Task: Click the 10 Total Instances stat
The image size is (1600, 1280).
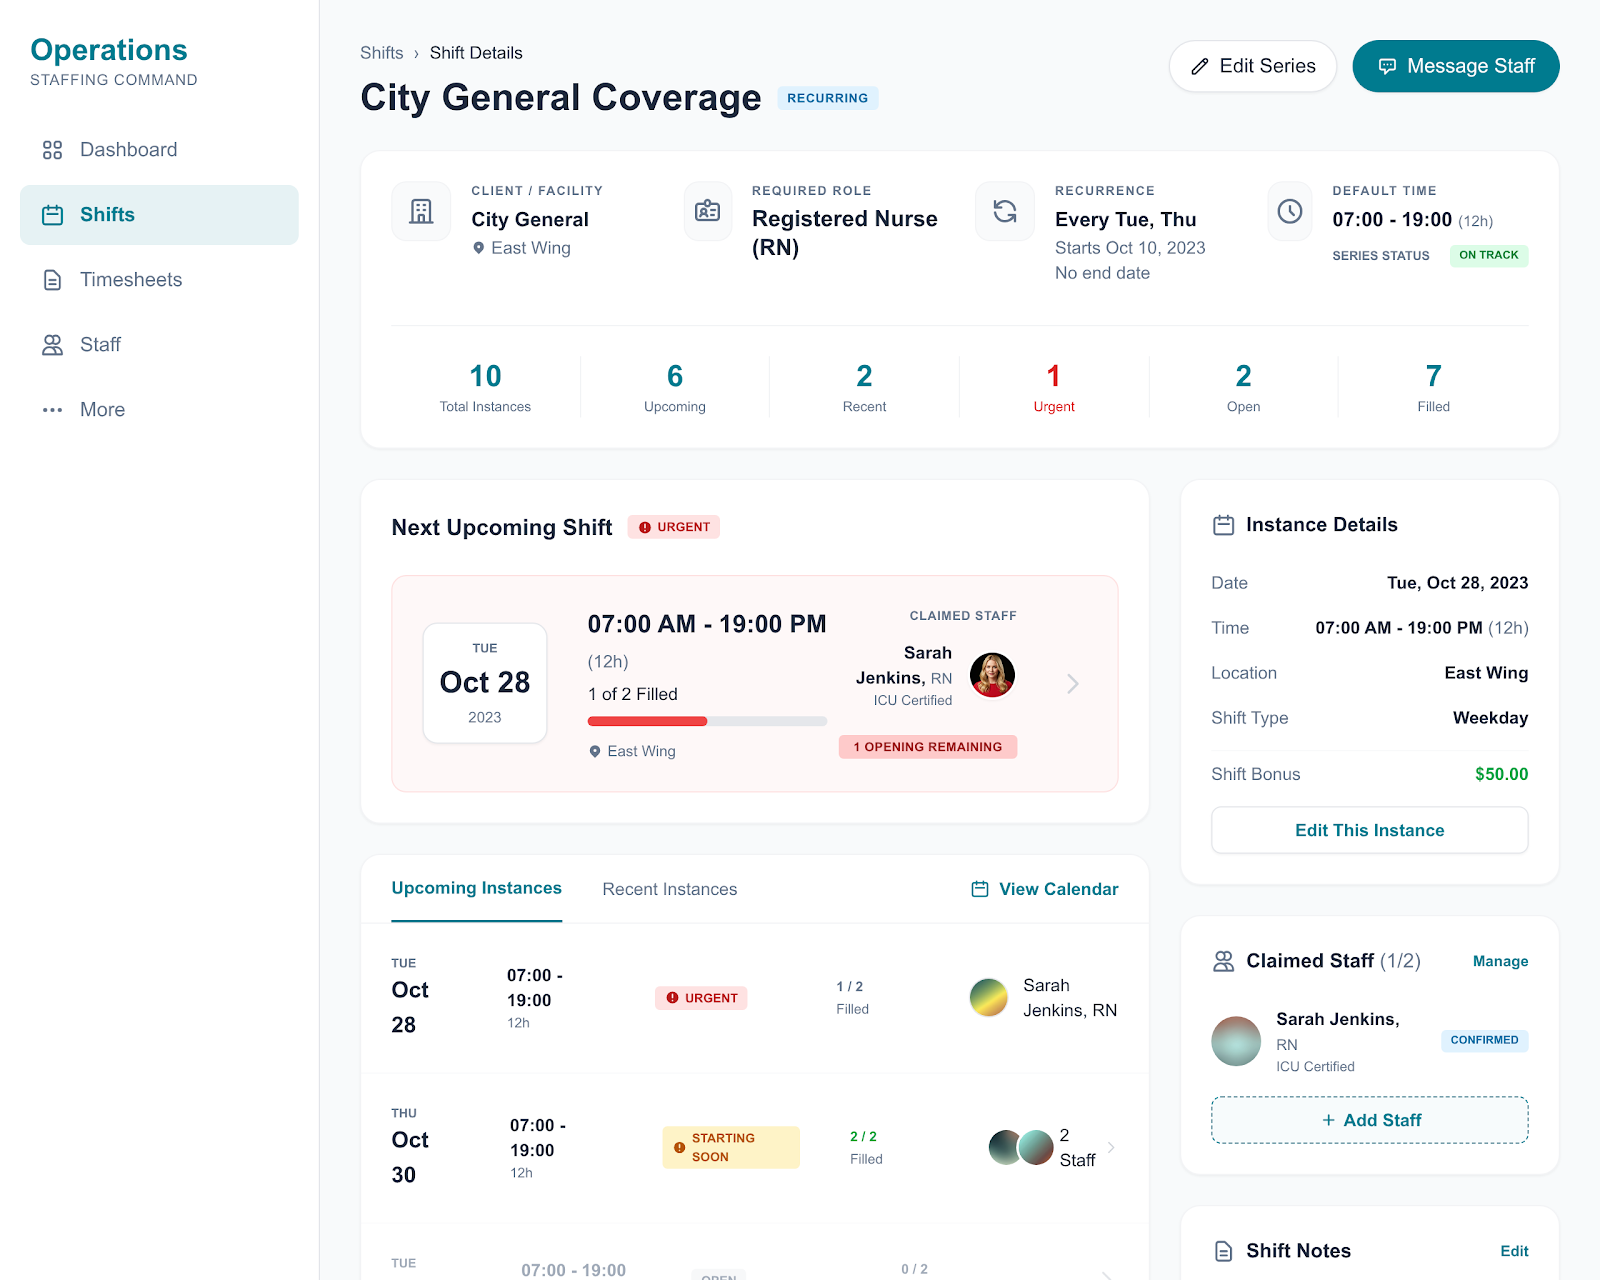Action: [x=485, y=387]
